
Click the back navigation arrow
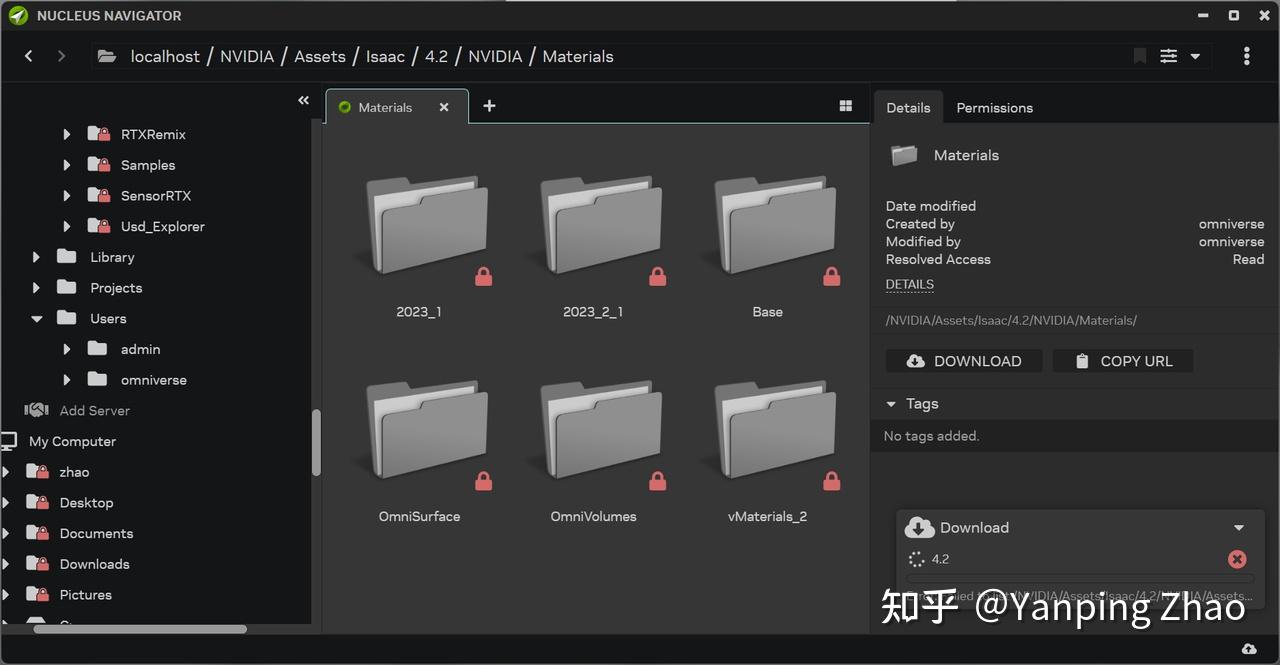(28, 56)
